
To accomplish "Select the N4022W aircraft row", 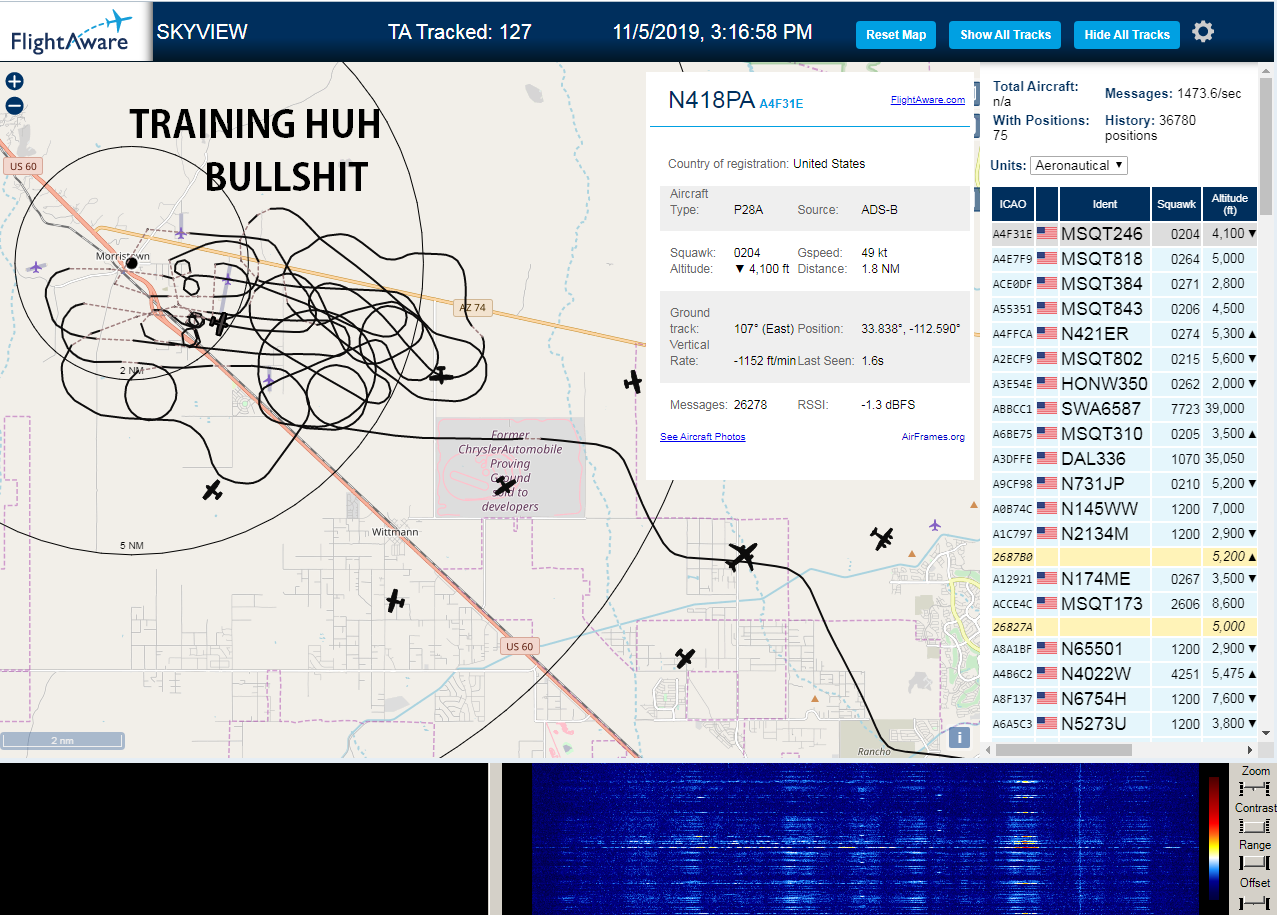I will click(1124, 674).
